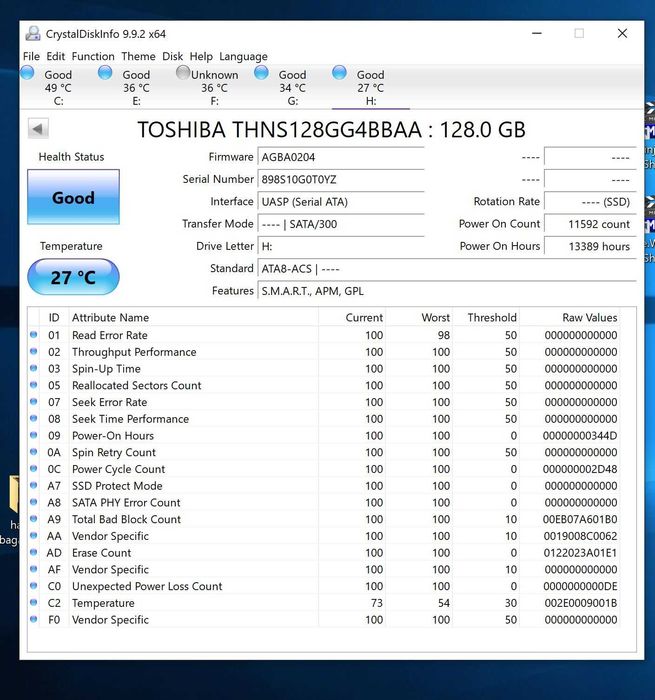Open the Function menu
This screenshot has width=655, height=700.
(93, 56)
